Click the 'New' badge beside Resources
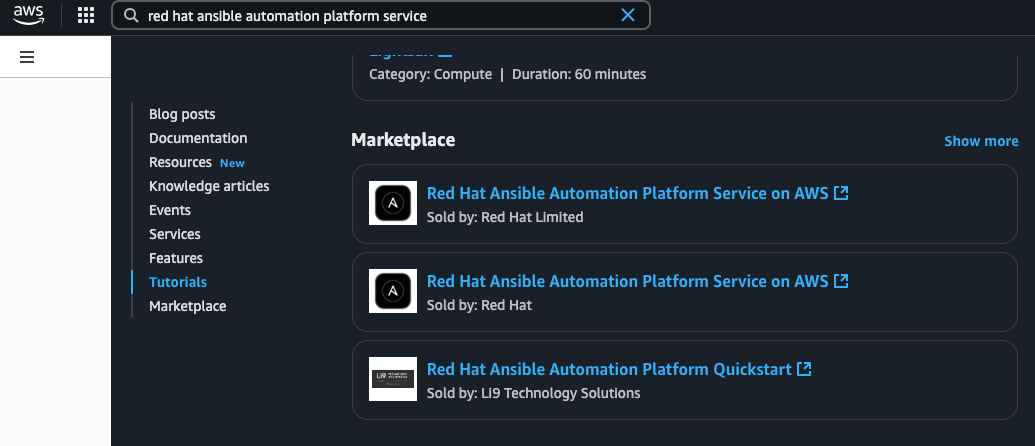Screen dimensions: 1035x446 coord(232,163)
